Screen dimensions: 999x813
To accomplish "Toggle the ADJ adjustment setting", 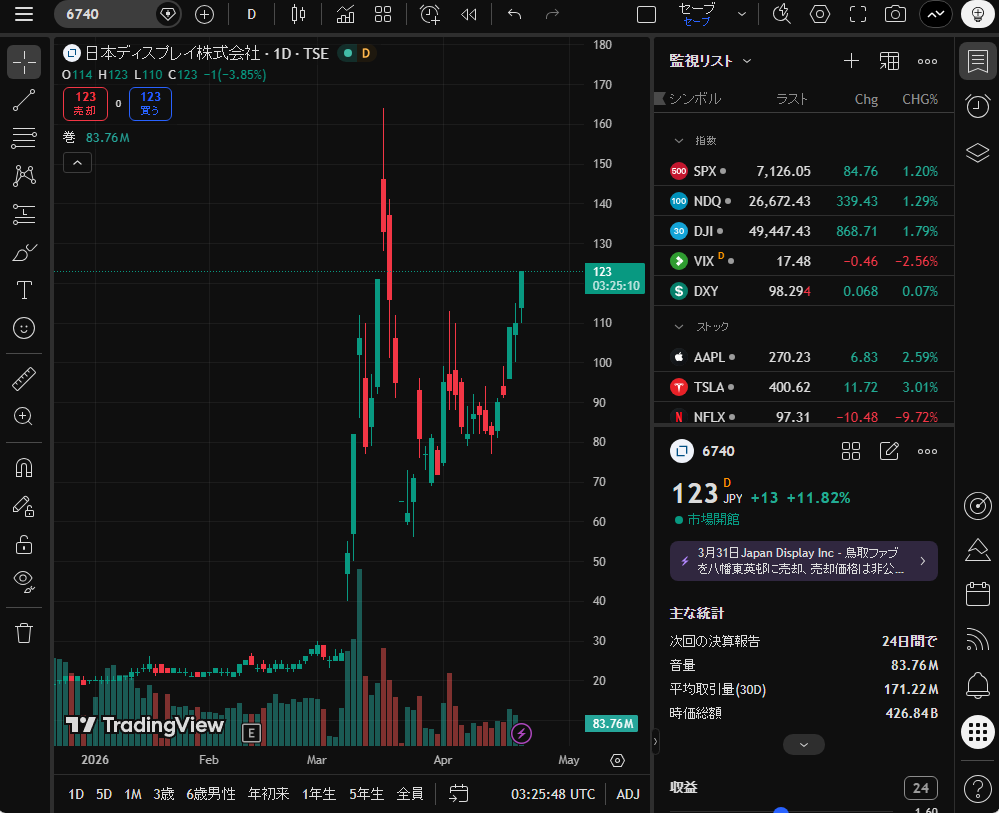I will tap(628, 794).
